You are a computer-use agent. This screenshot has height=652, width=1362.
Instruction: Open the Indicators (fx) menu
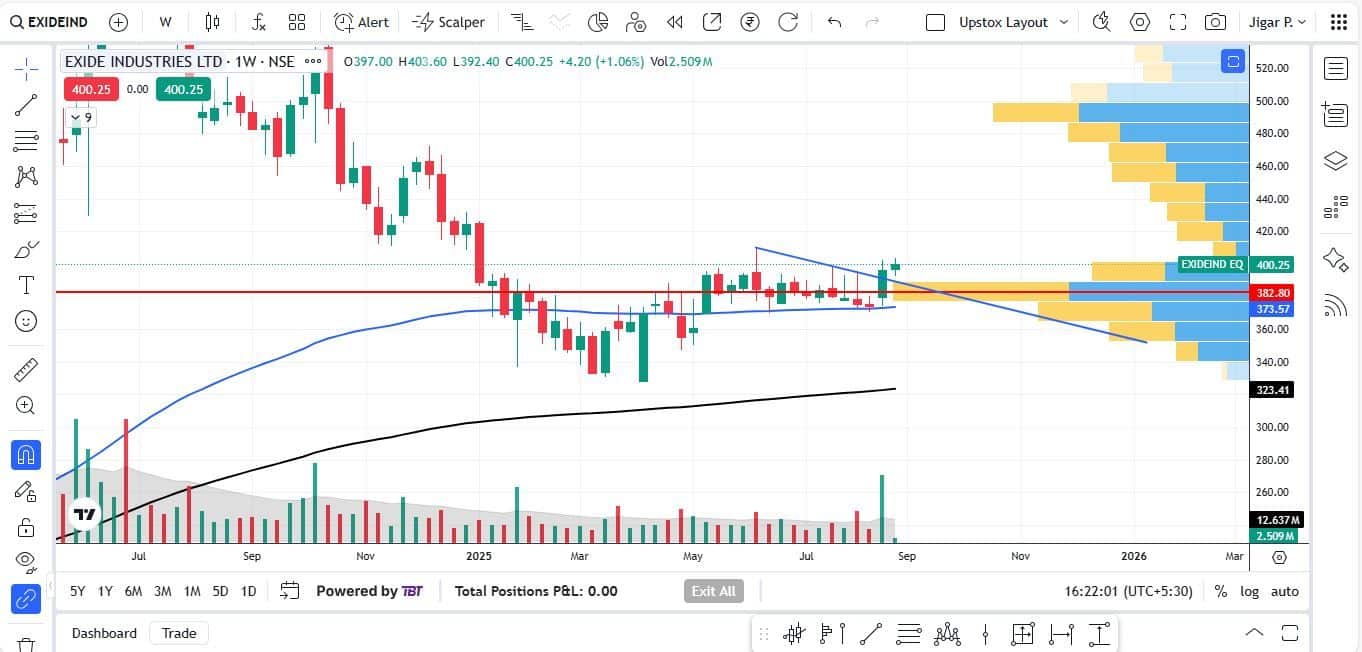click(258, 22)
